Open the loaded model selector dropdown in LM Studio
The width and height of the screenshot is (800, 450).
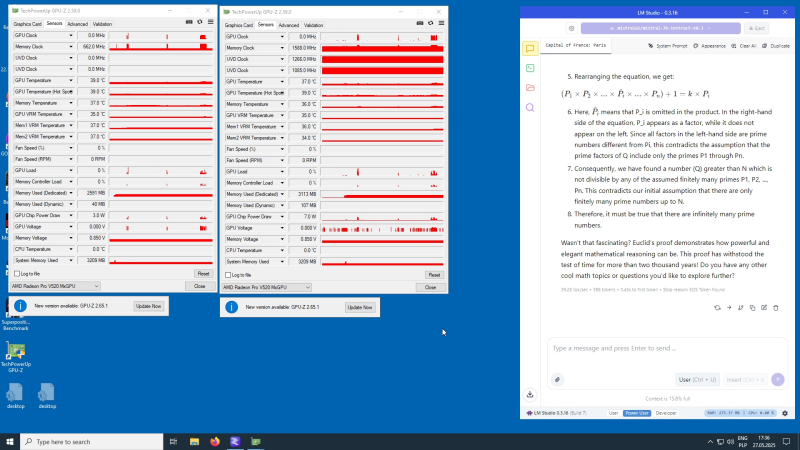tap(661, 28)
